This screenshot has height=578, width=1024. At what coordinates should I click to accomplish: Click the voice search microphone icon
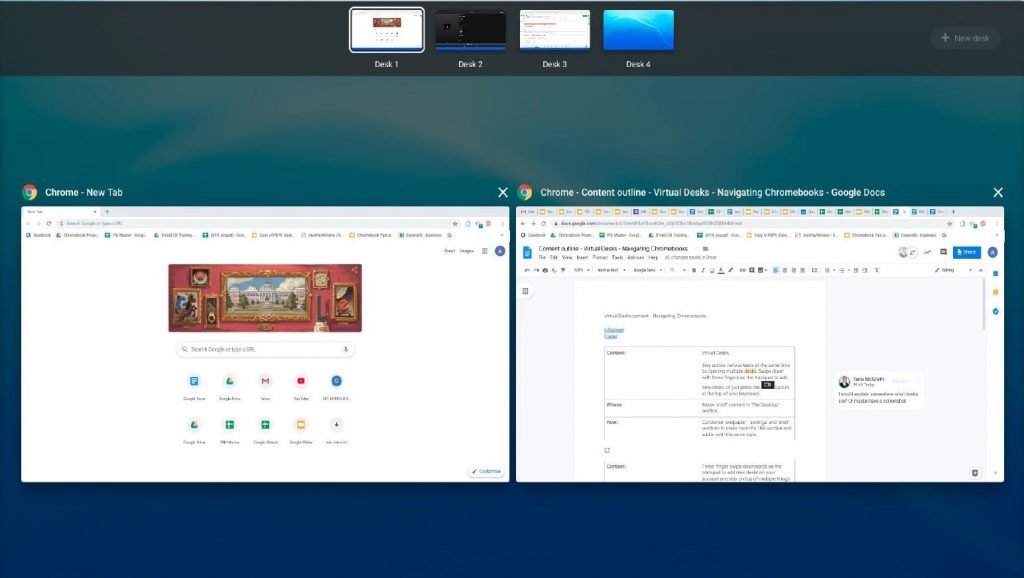(346, 349)
